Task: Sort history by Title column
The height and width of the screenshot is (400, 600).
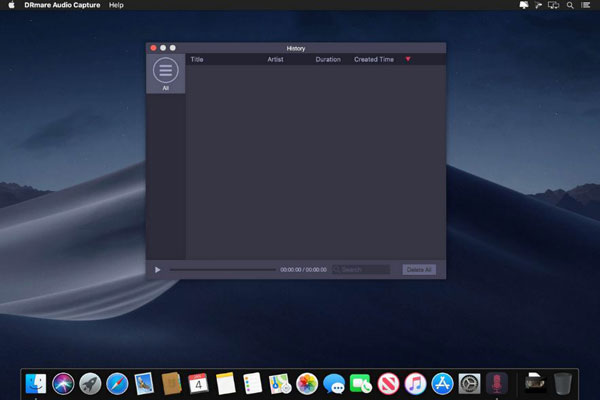Action: tap(197, 60)
